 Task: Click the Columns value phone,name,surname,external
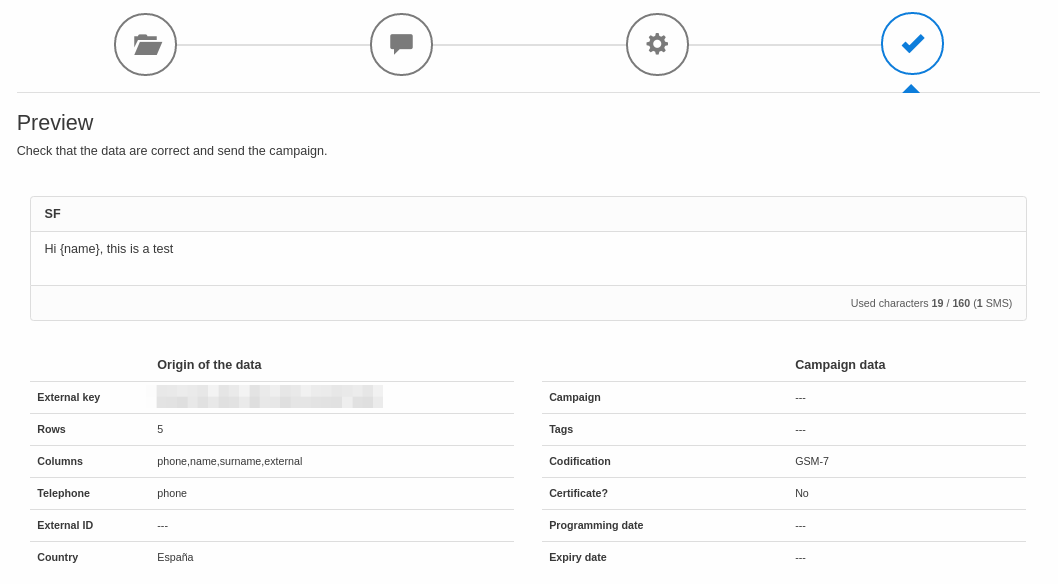229,461
